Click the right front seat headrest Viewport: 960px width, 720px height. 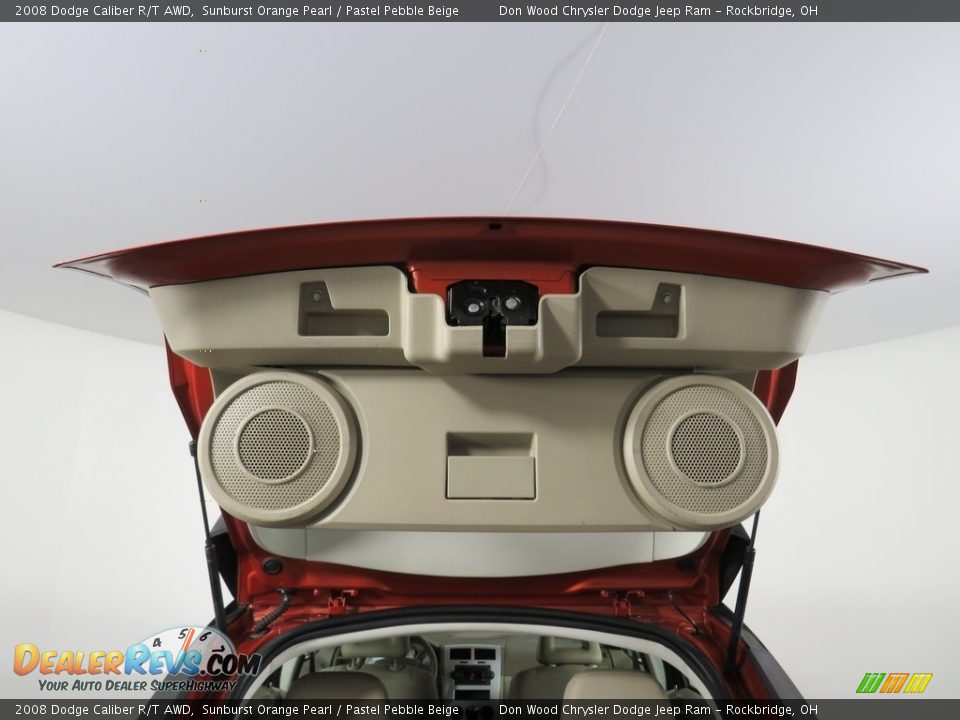click(568, 651)
